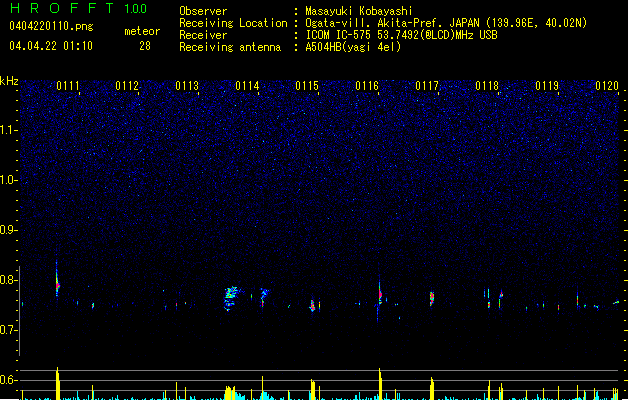629x400 pixels.
Task: Click the large diffuse meteor echo before 0114
Action: point(230,298)
